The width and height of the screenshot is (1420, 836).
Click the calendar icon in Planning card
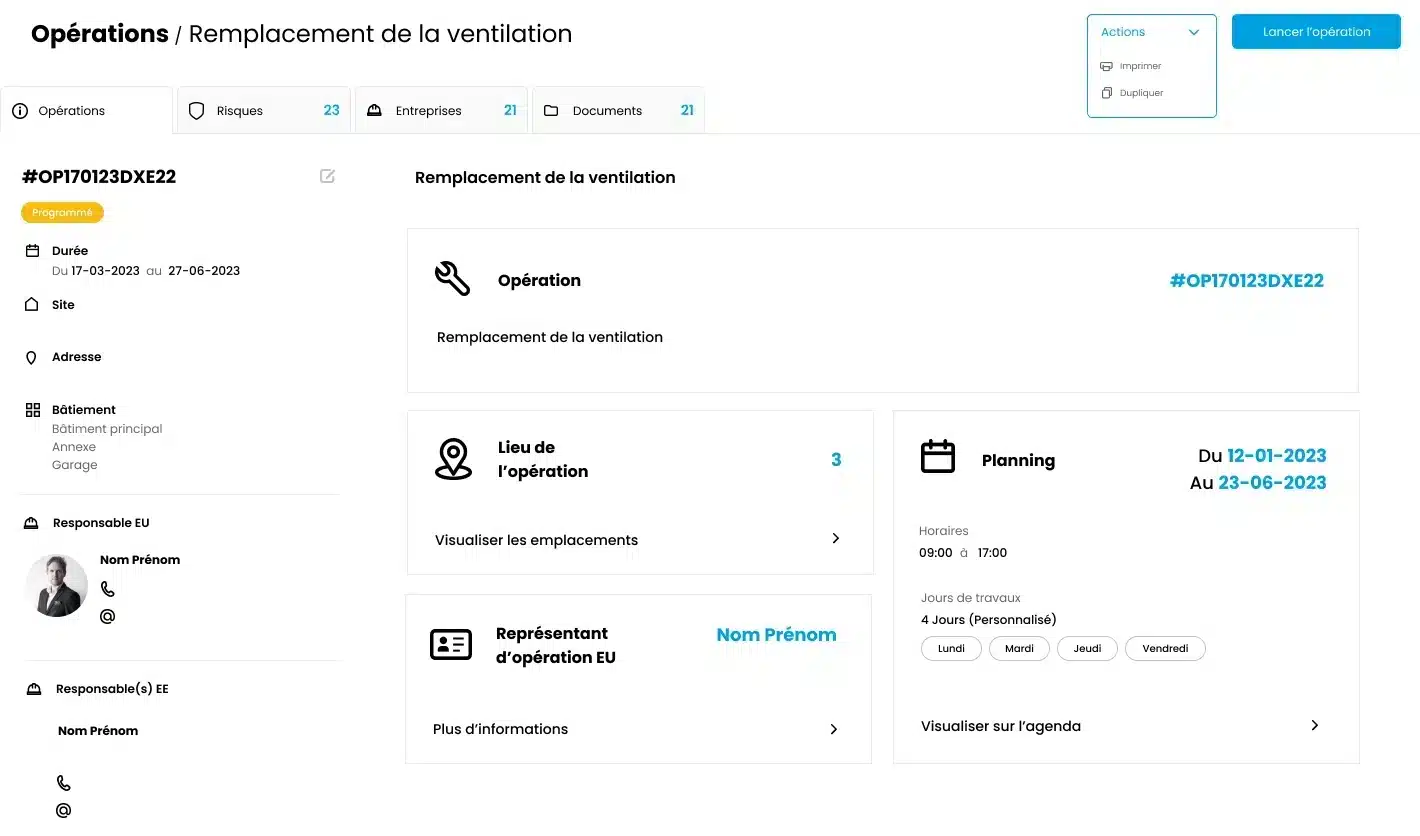click(937, 457)
